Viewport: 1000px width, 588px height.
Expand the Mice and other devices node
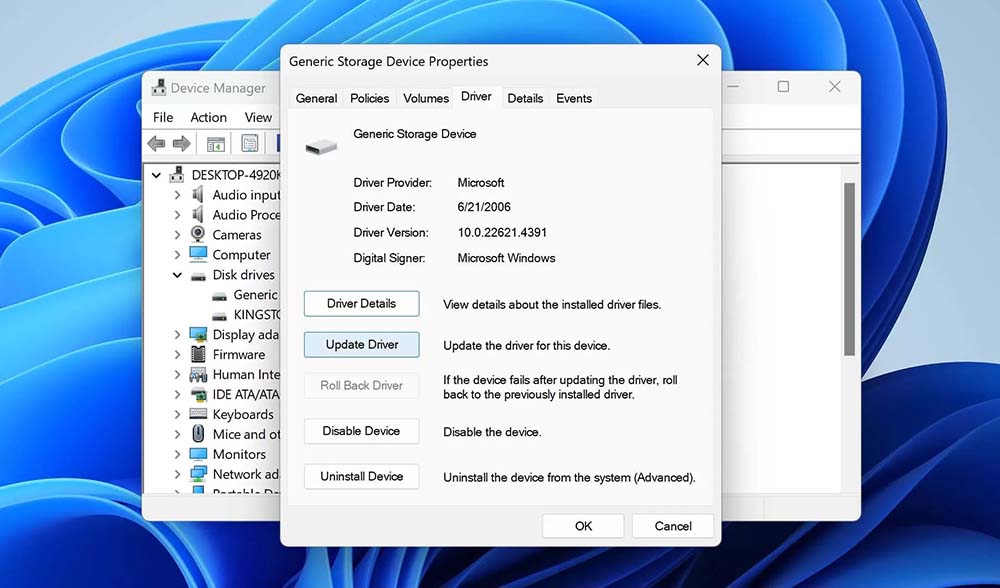point(177,434)
